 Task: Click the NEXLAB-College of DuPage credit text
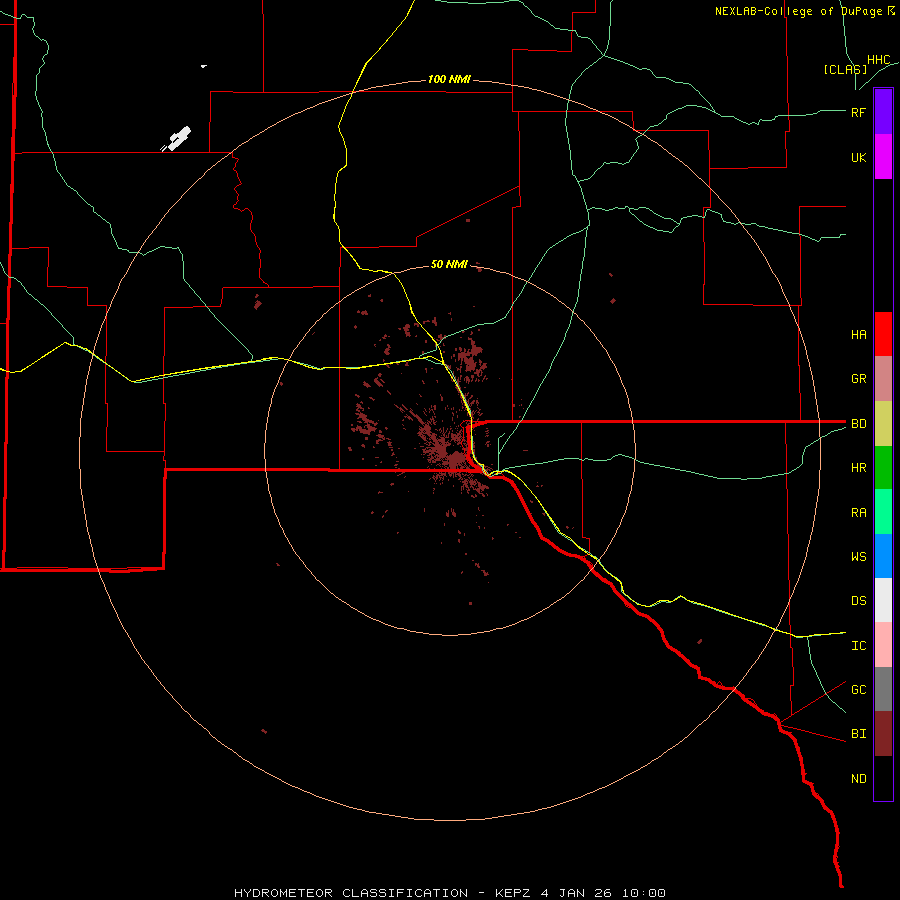tap(805, 11)
